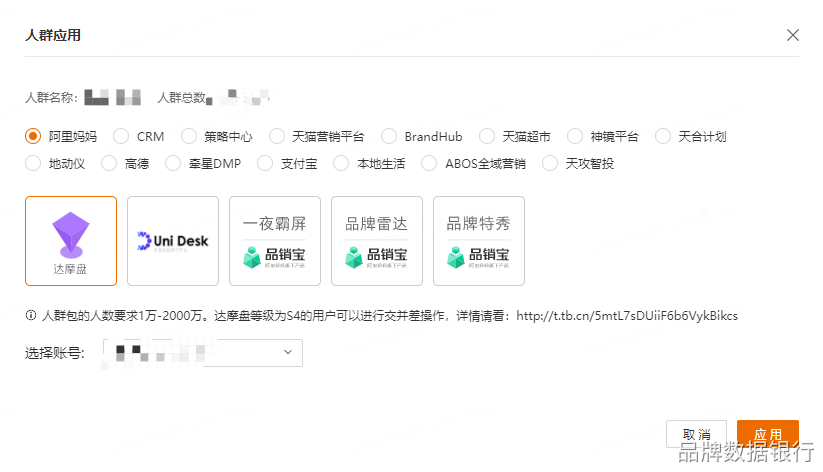
Task: Select the 神镜平台 radio button
Action: point(575,137)
